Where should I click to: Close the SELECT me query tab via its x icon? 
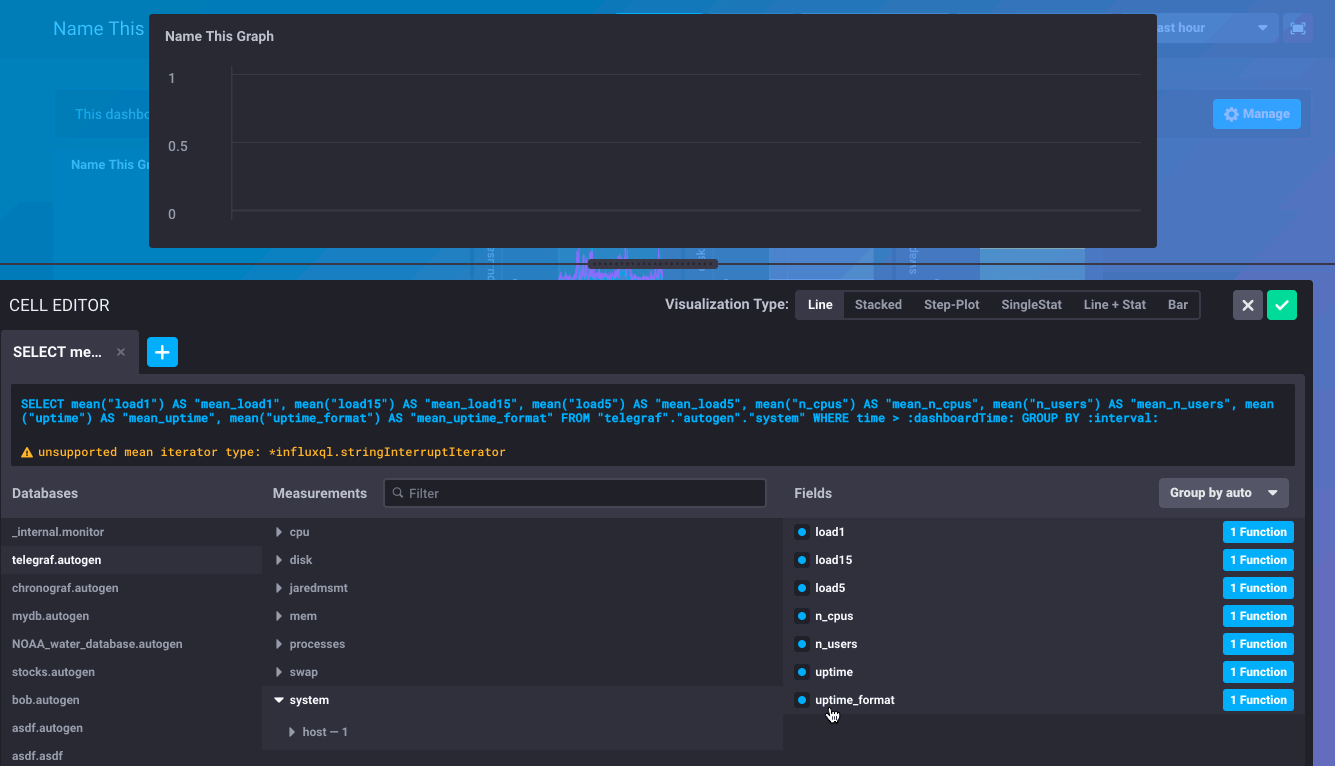[x=120, y=352]
